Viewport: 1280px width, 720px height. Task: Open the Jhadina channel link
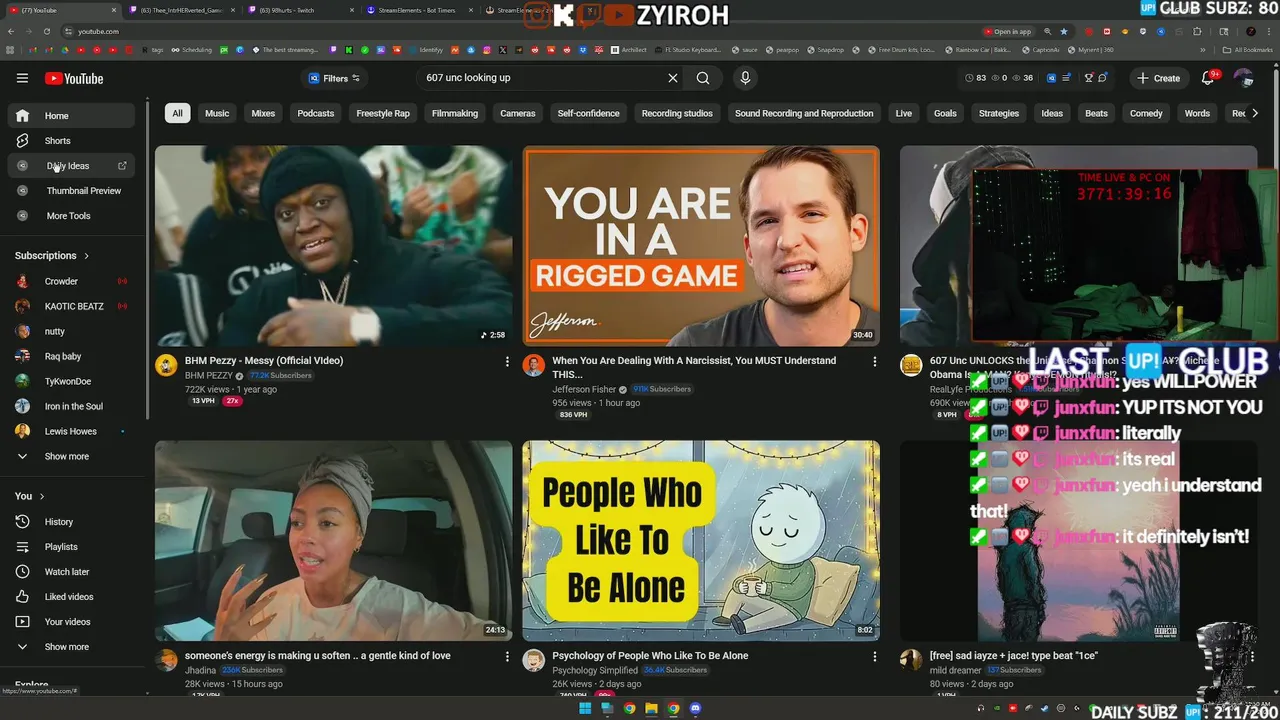click(x=200, y=670)
